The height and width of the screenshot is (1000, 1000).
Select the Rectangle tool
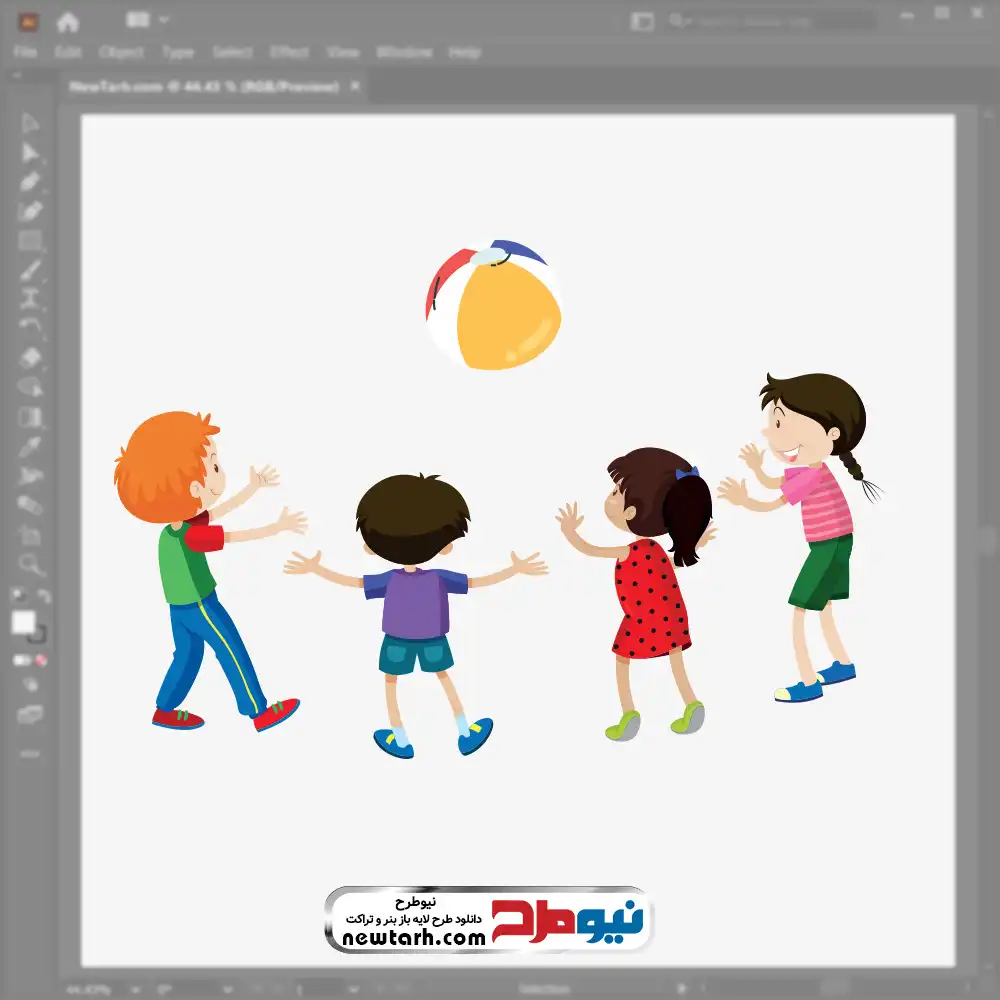point(30,240)
